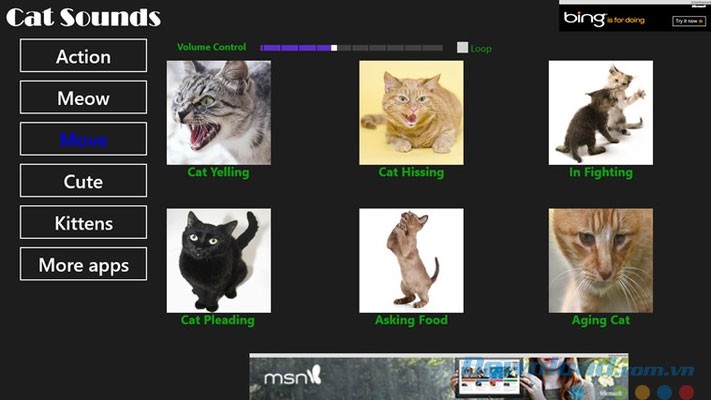
Task: Play the Aging Cat sound image
Action: point(600,260)
